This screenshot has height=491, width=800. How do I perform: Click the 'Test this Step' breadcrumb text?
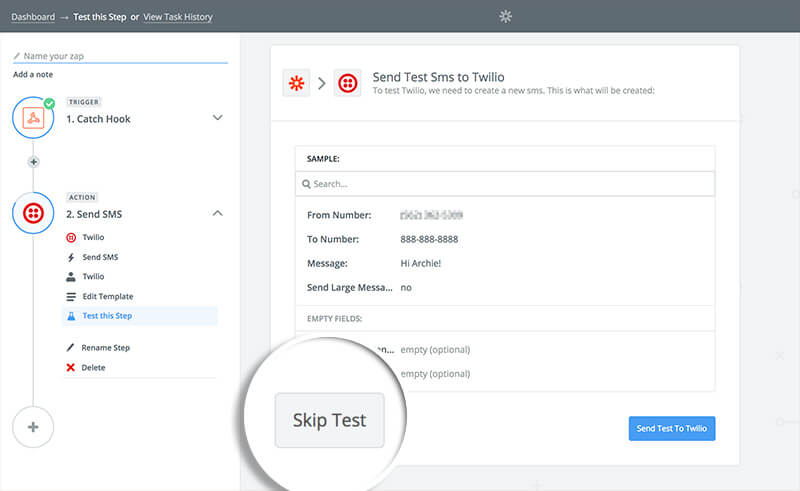pos(99,17)
